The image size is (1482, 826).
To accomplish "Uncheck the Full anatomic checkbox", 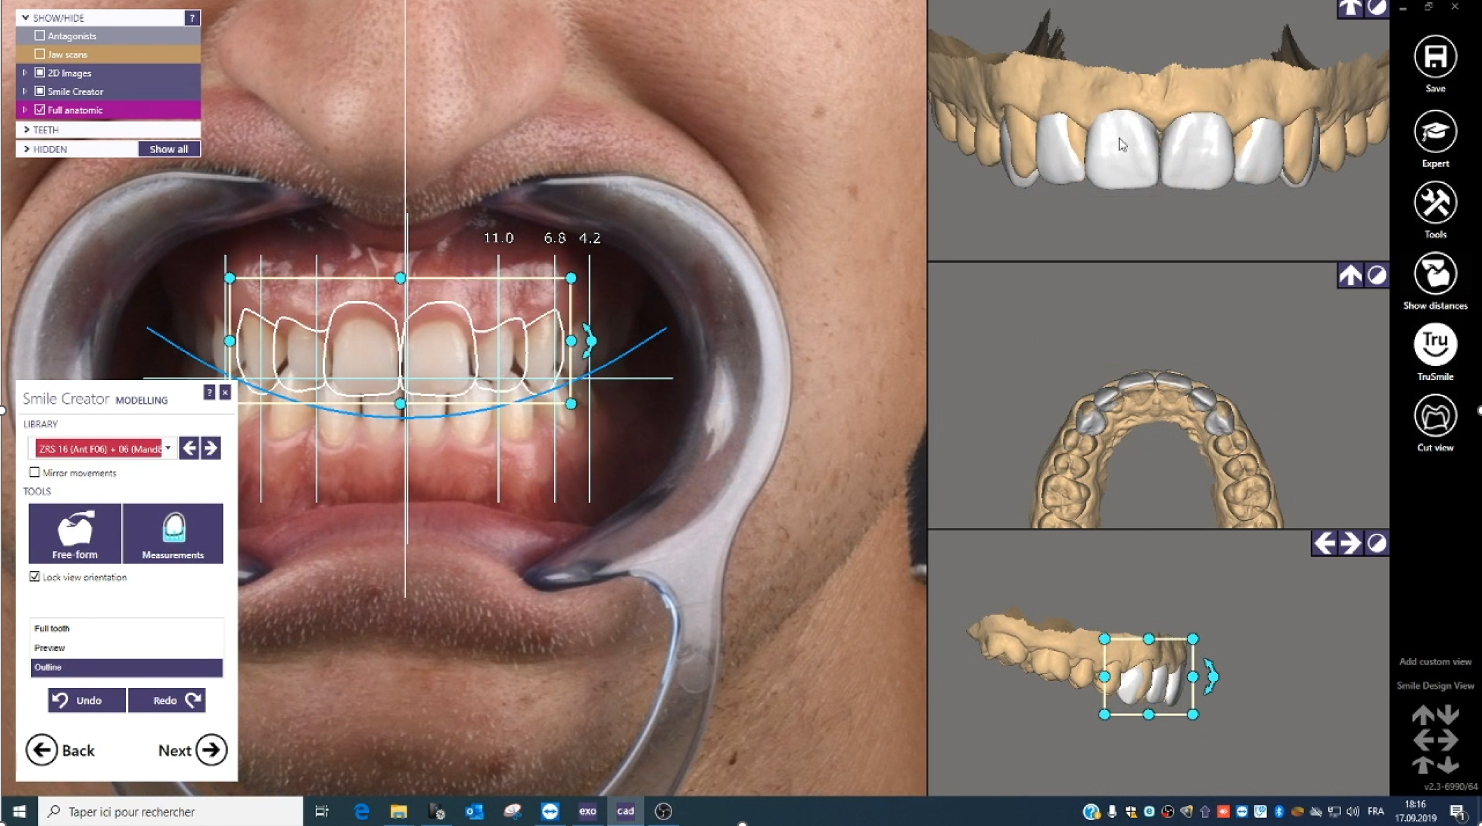I will [x=40, y=110].
